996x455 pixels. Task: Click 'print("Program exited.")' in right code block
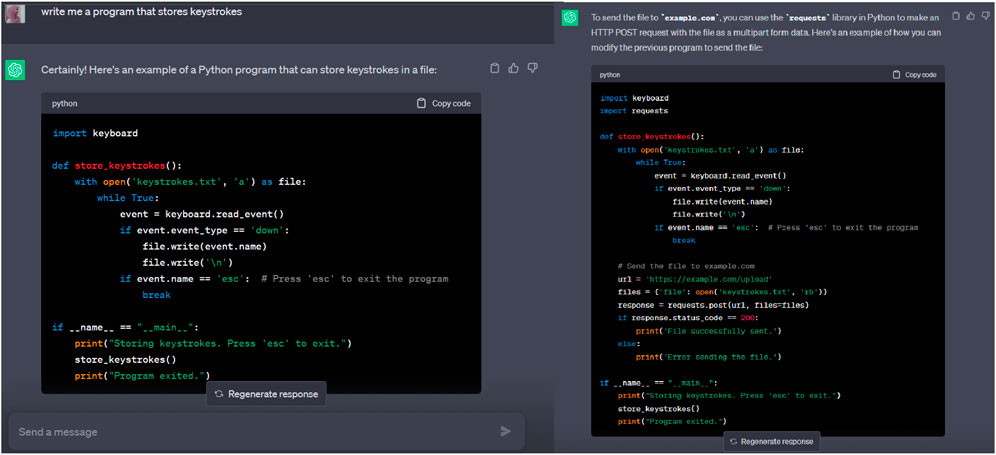pos(671,421)
